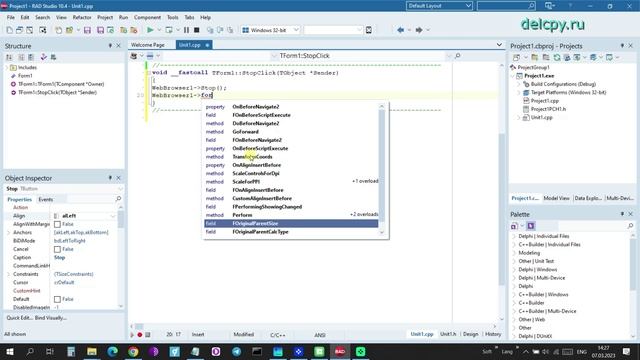The height and width of the screenshot is (360, 640).
Task: Switch to Properties tab in Object Inspector
Action: point(19,199)
